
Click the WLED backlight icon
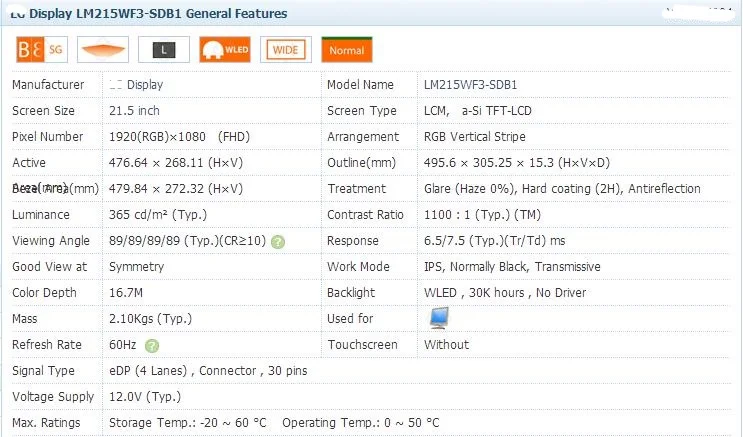[225, 49]
